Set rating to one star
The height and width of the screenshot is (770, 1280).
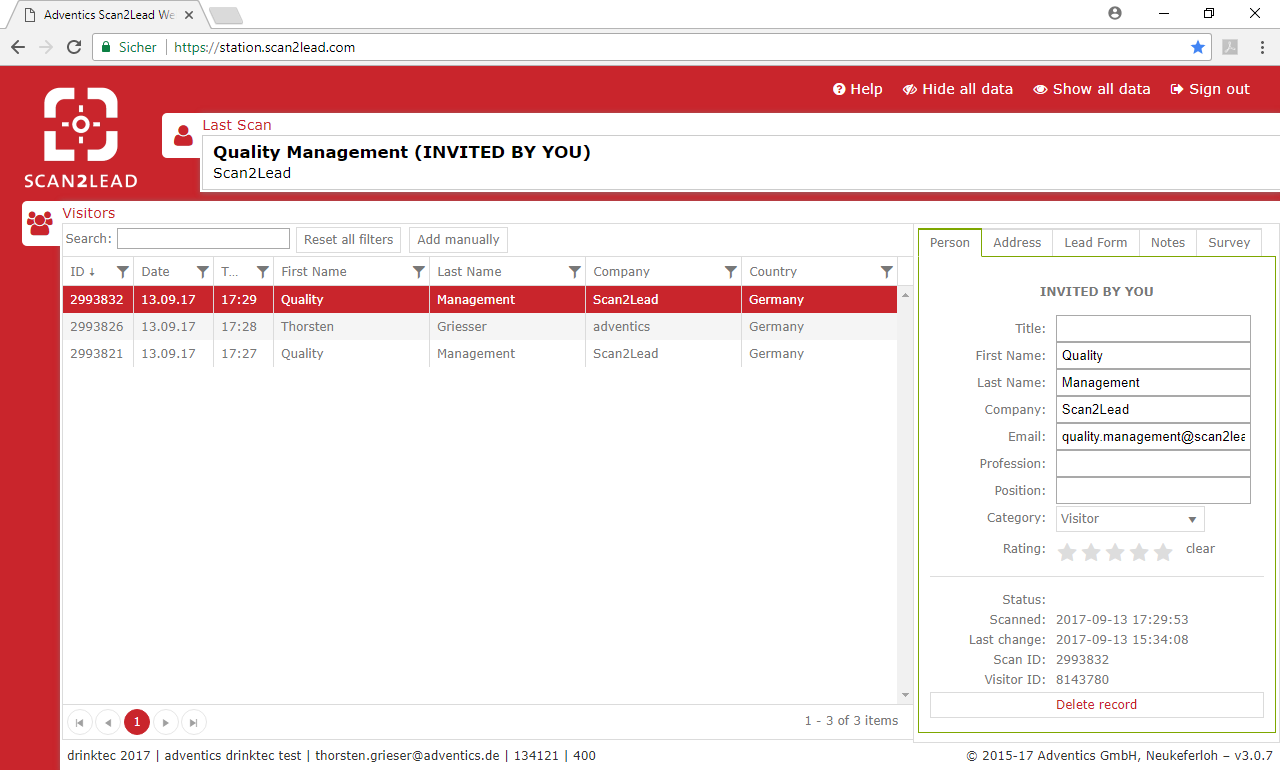point(1067,552)
